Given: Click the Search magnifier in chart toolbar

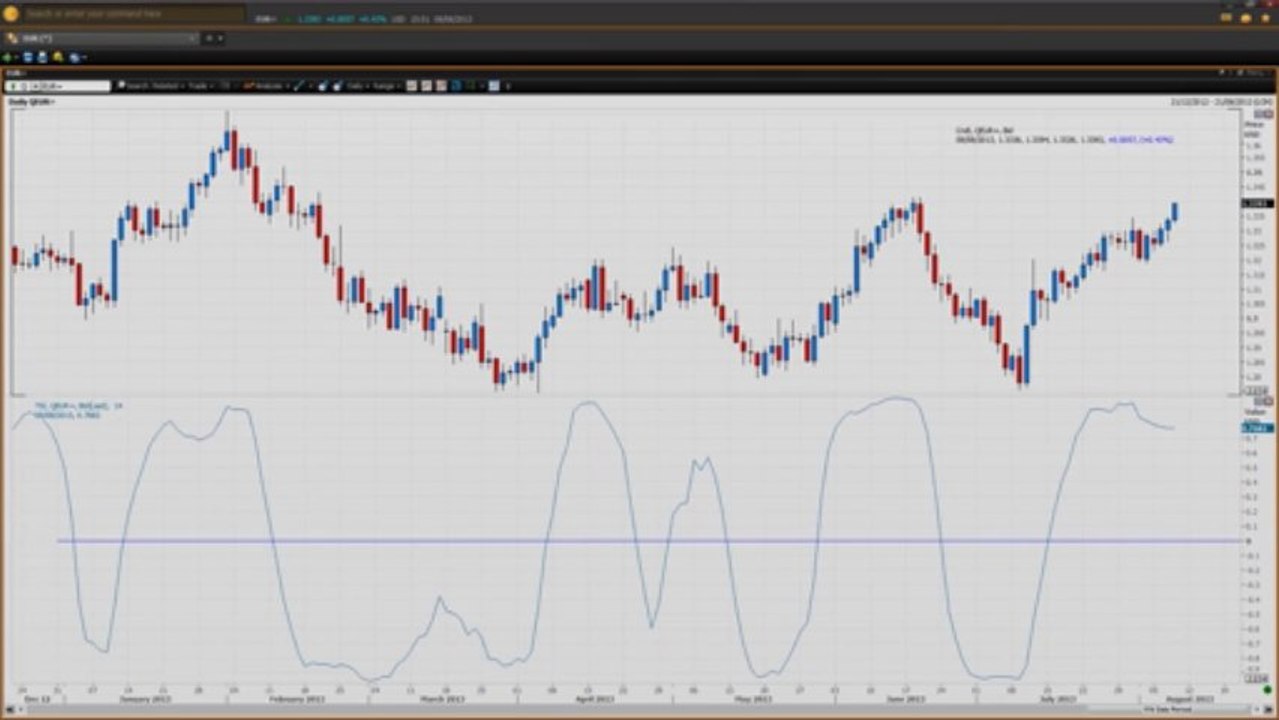Looking at the screenshot, I should [x=121, y=86].
